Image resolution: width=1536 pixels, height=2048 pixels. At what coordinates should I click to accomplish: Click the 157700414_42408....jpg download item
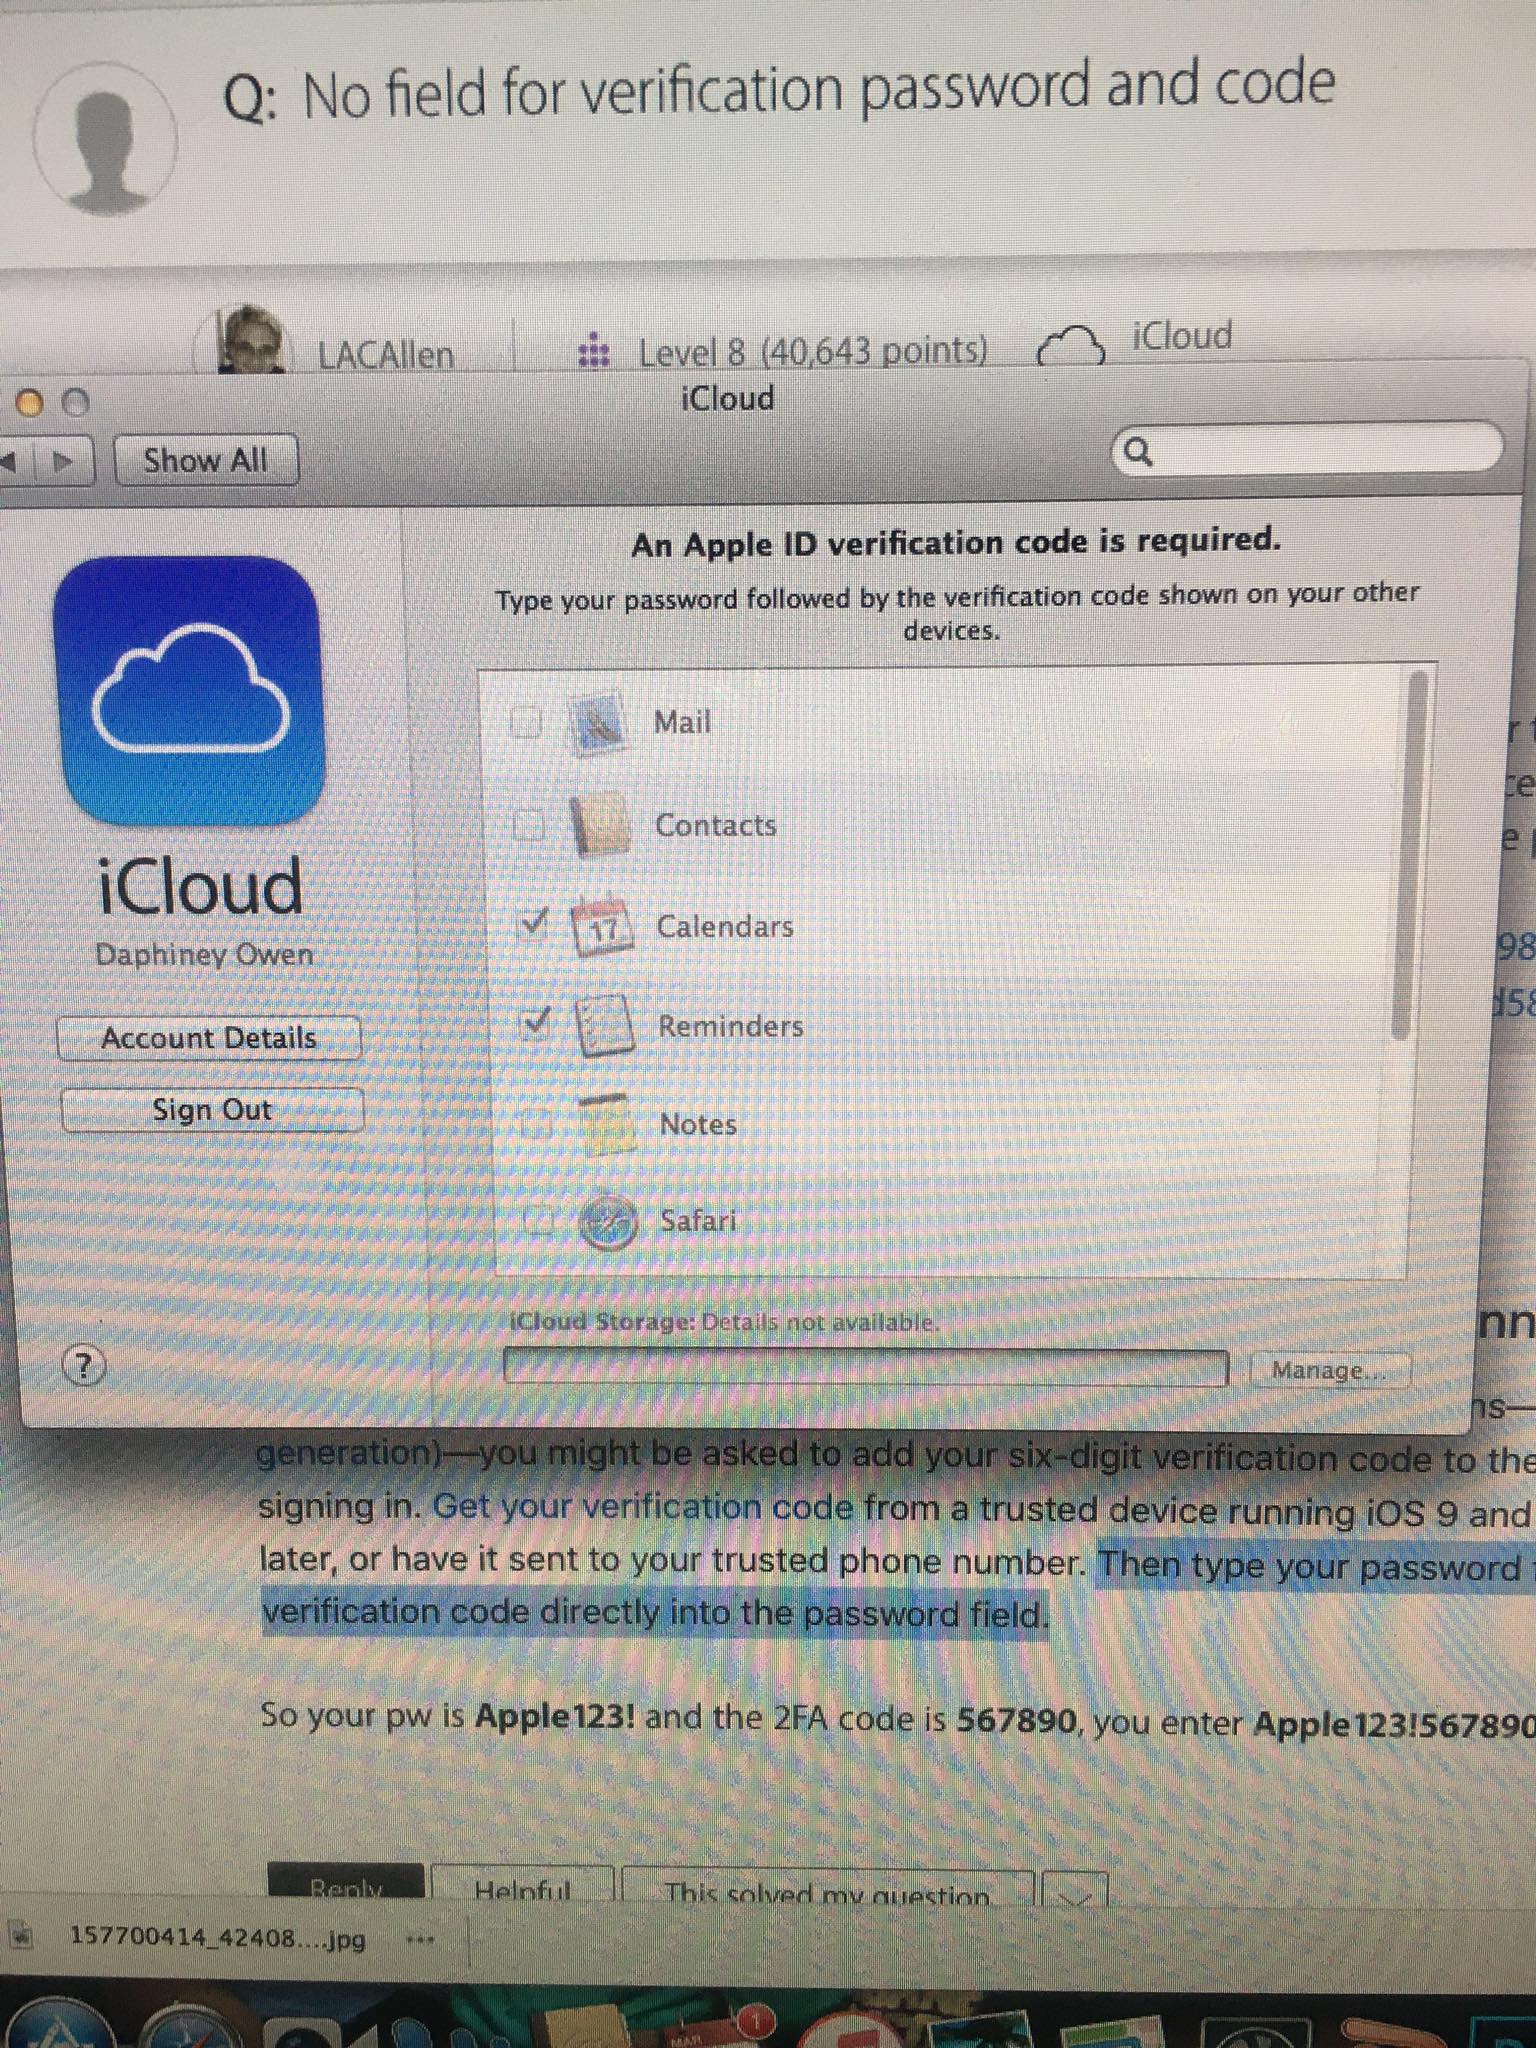[x=217, y=1938]
